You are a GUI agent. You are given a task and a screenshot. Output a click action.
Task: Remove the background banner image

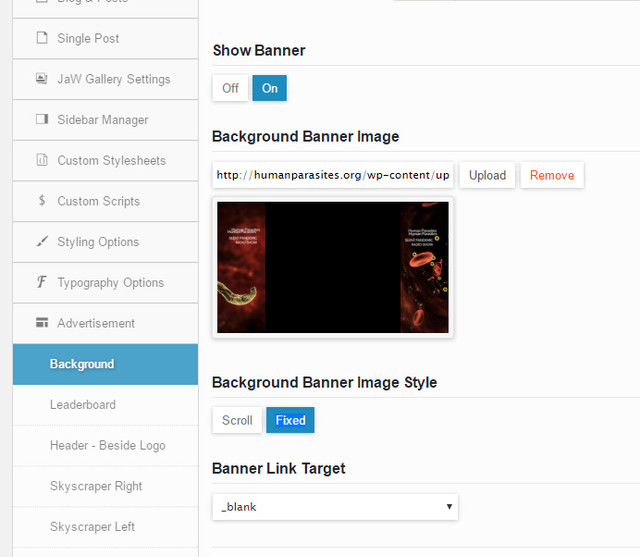coord(552,175)
